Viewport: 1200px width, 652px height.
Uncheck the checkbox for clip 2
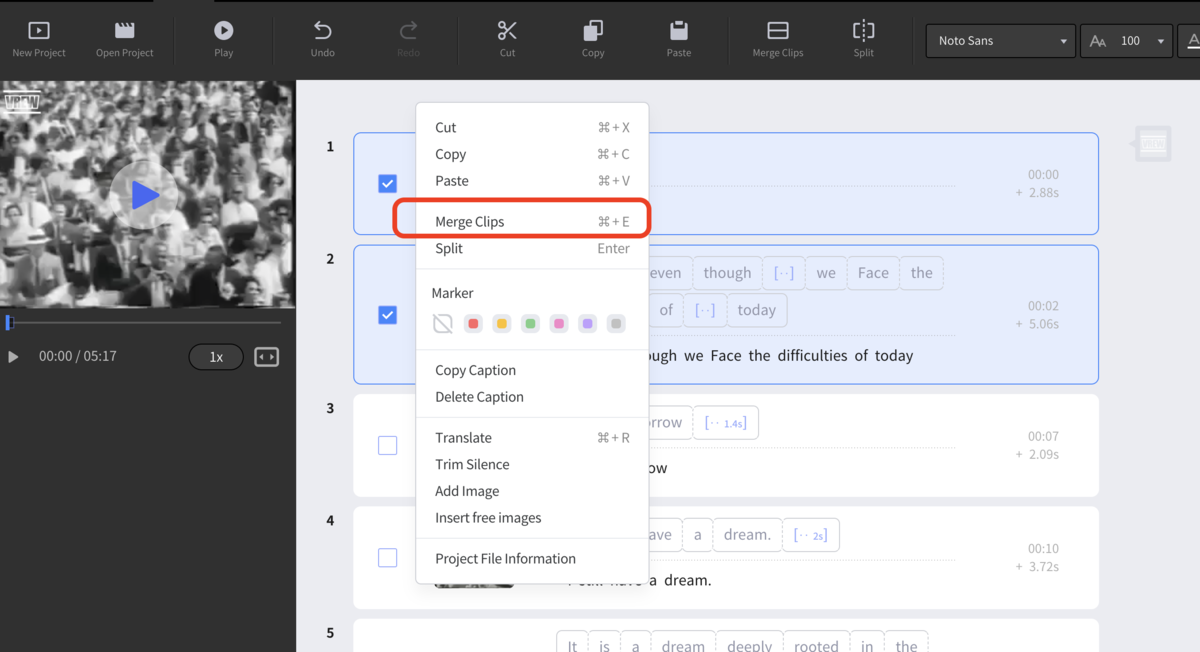point(387,315)
